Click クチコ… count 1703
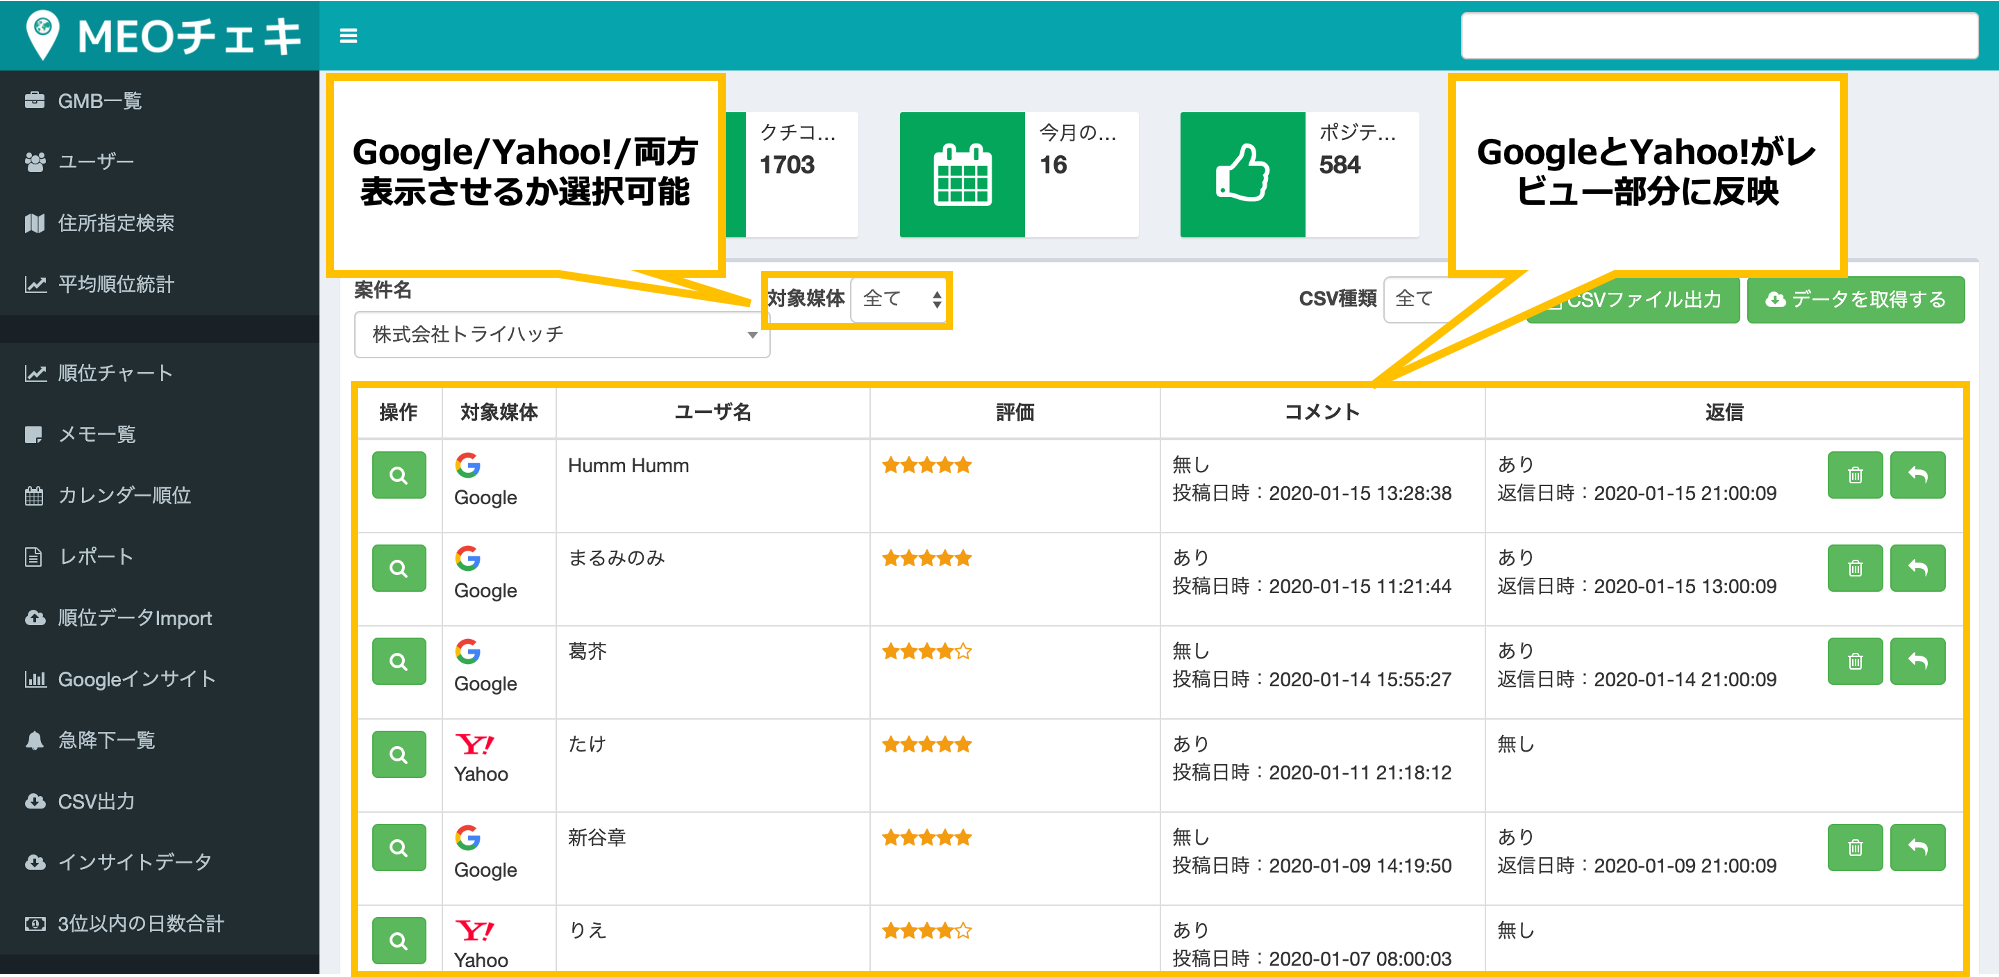1999x977 pixels. click(787, 165)
